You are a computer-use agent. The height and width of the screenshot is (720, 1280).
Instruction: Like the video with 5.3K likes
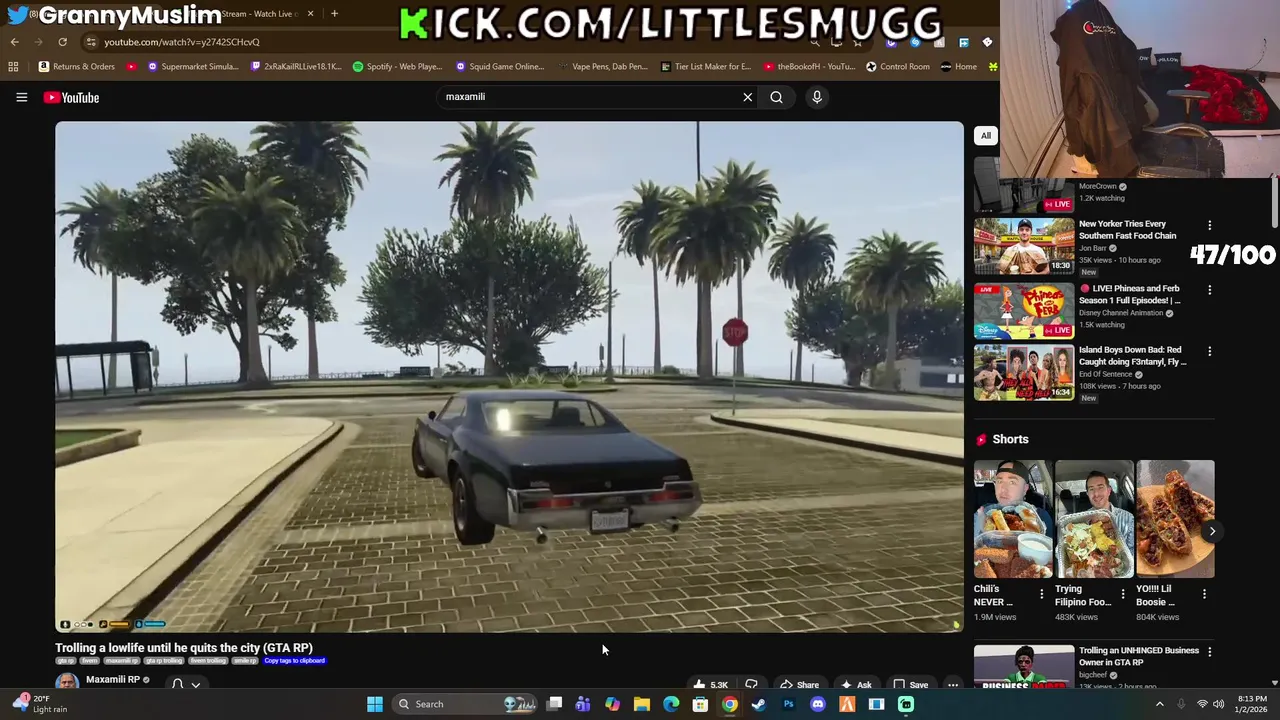click(710, 685)
